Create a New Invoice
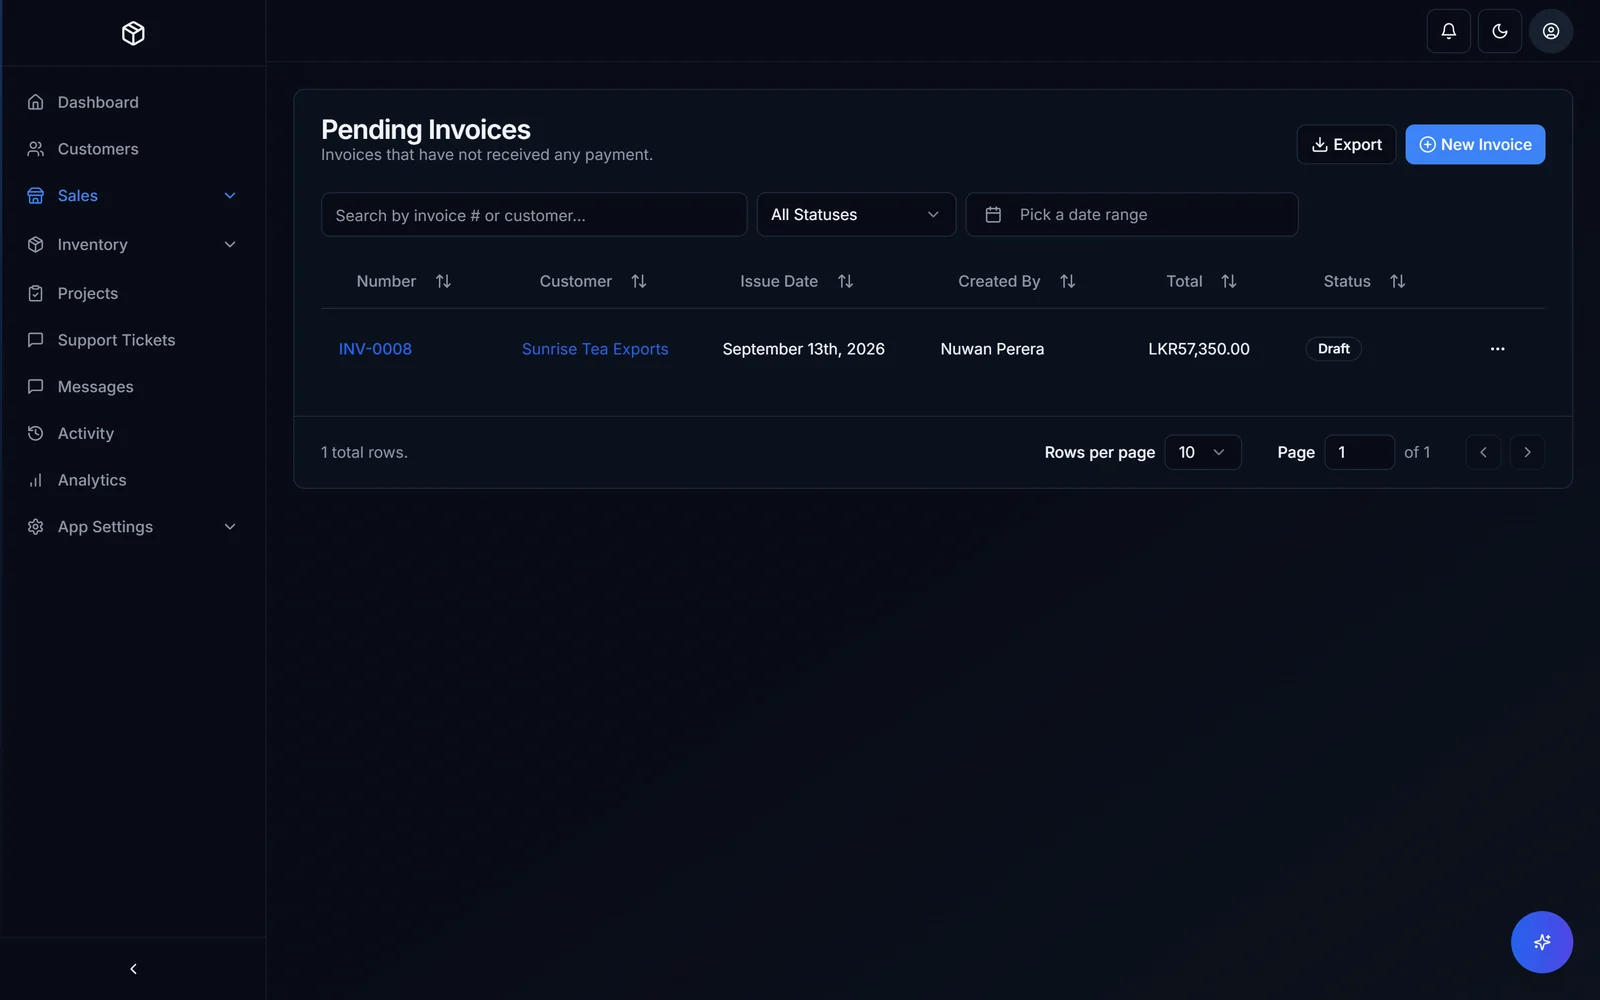 click(1475, 145)
